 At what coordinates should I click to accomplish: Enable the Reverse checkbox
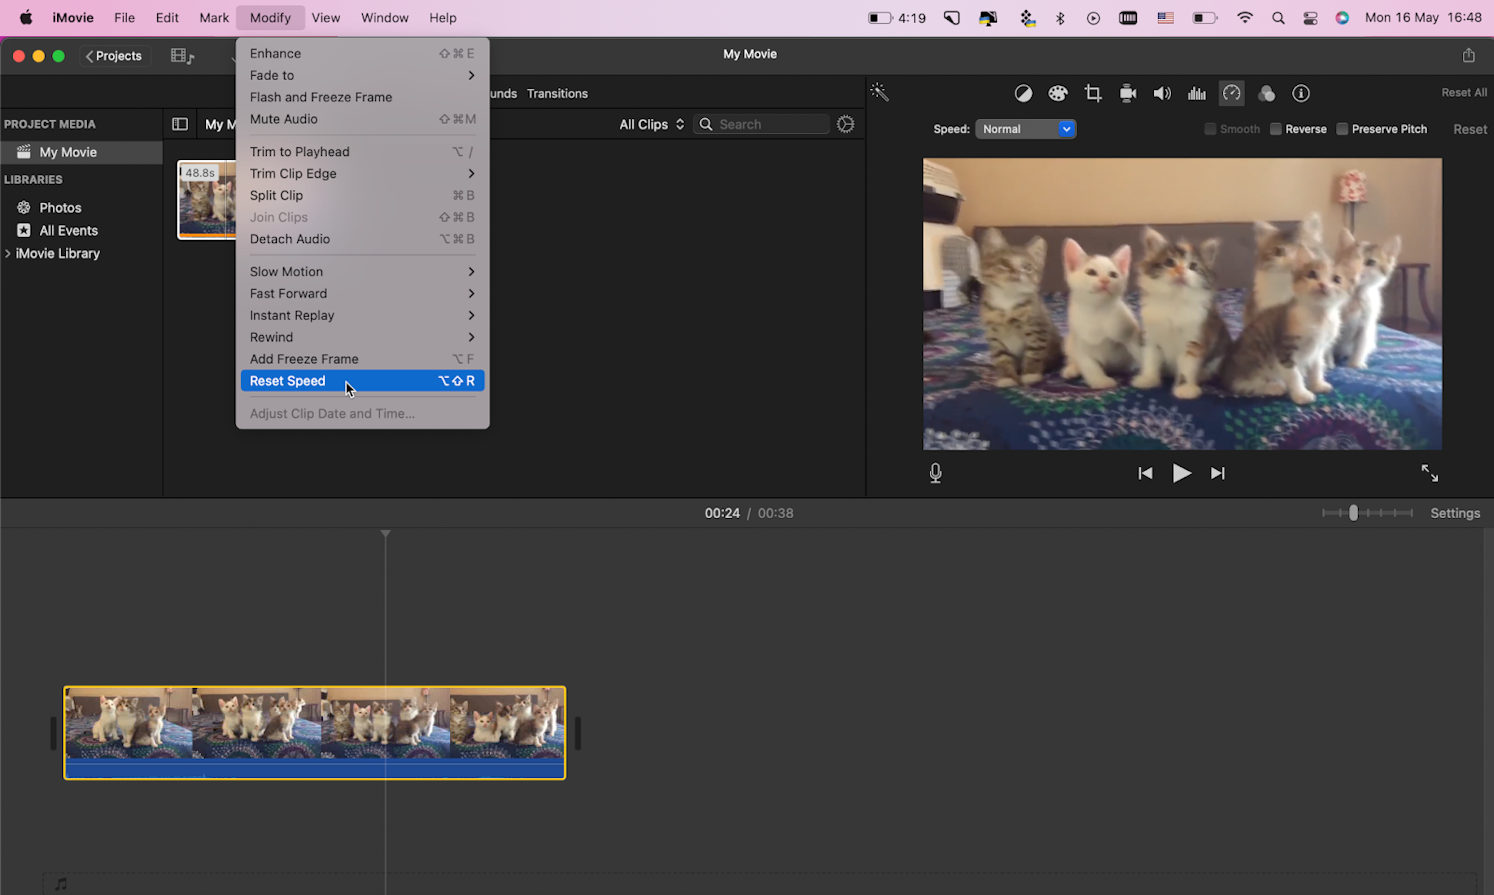(1276, 129)
